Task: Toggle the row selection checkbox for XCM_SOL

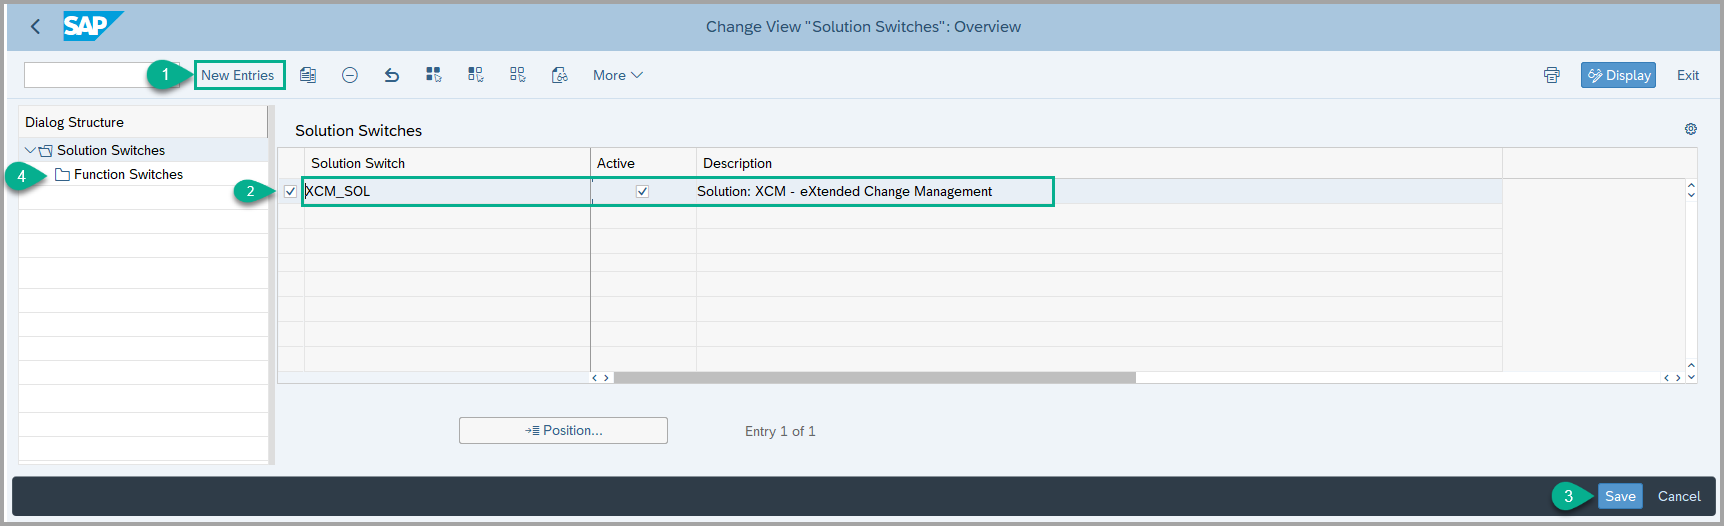Action: tap(290, 191)
